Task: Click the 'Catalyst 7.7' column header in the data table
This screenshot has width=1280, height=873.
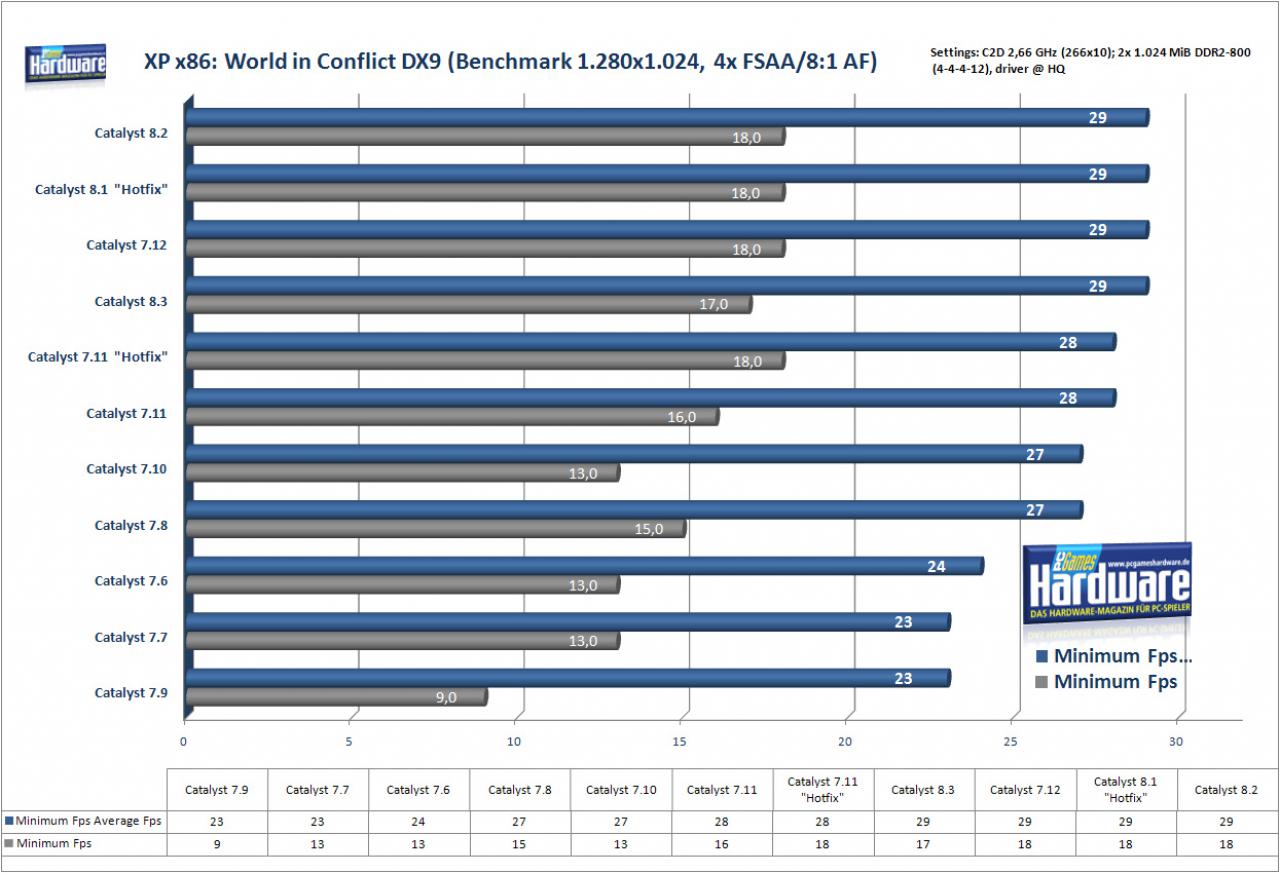Action: (318, 790)
